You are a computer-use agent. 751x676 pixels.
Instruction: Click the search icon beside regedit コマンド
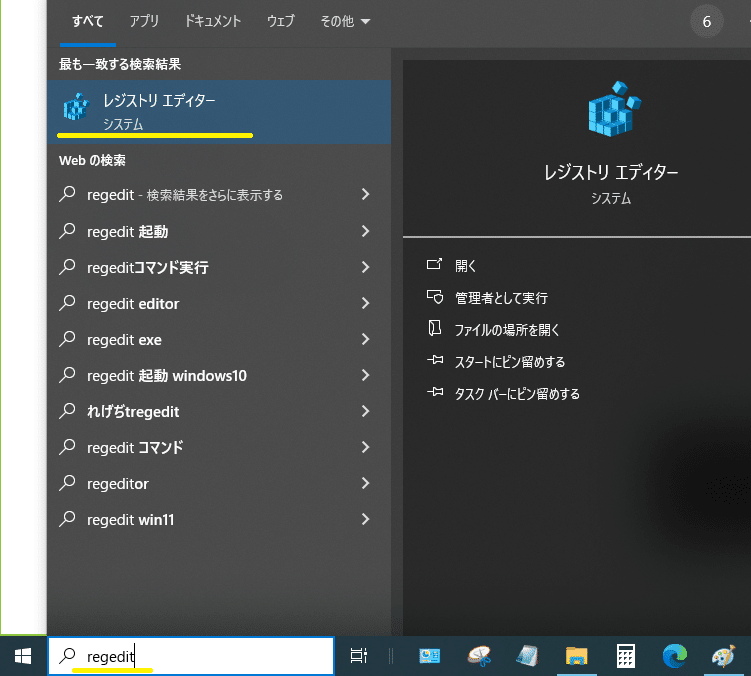coord(67,447)
